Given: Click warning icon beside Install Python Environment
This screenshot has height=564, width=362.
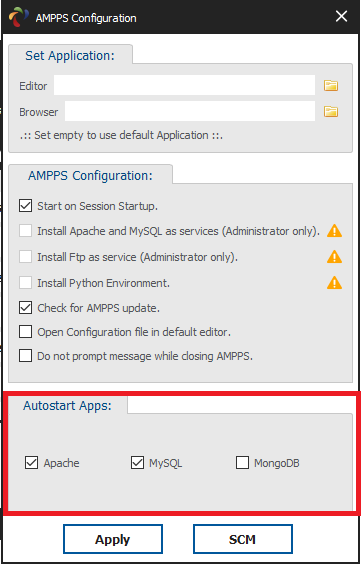Looking at the screenshot, I should click(334, 283).
